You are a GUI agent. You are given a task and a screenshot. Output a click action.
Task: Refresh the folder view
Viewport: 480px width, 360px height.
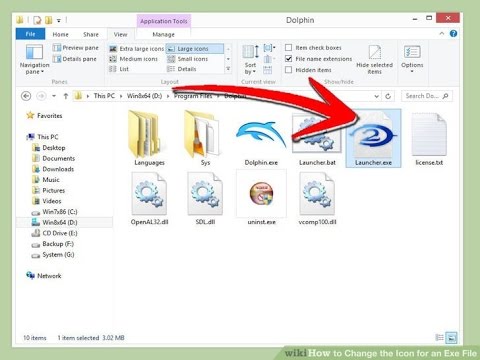388,96
